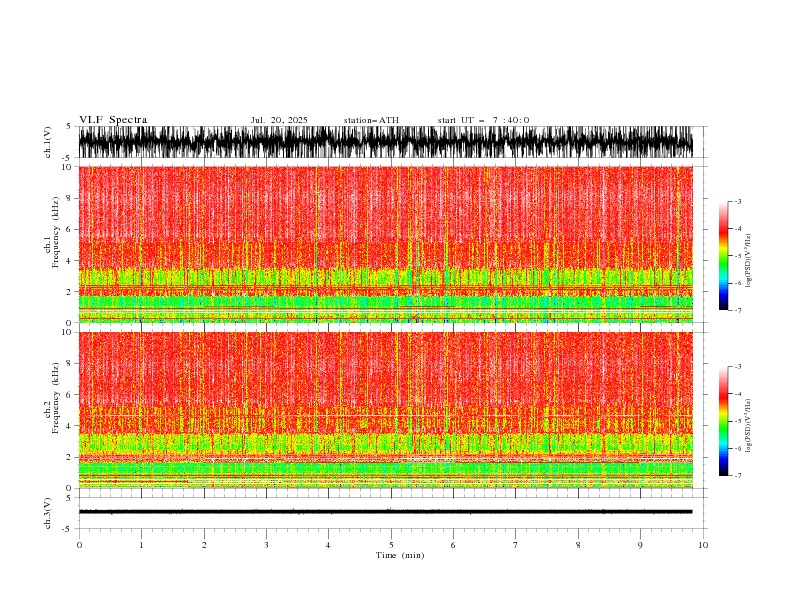
Task: Click the "start UT = 7:40:0" text
Action: coord(483,120)
